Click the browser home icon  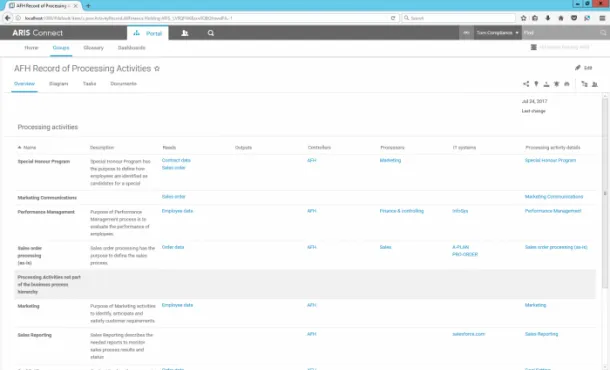[x=561, y=18]
